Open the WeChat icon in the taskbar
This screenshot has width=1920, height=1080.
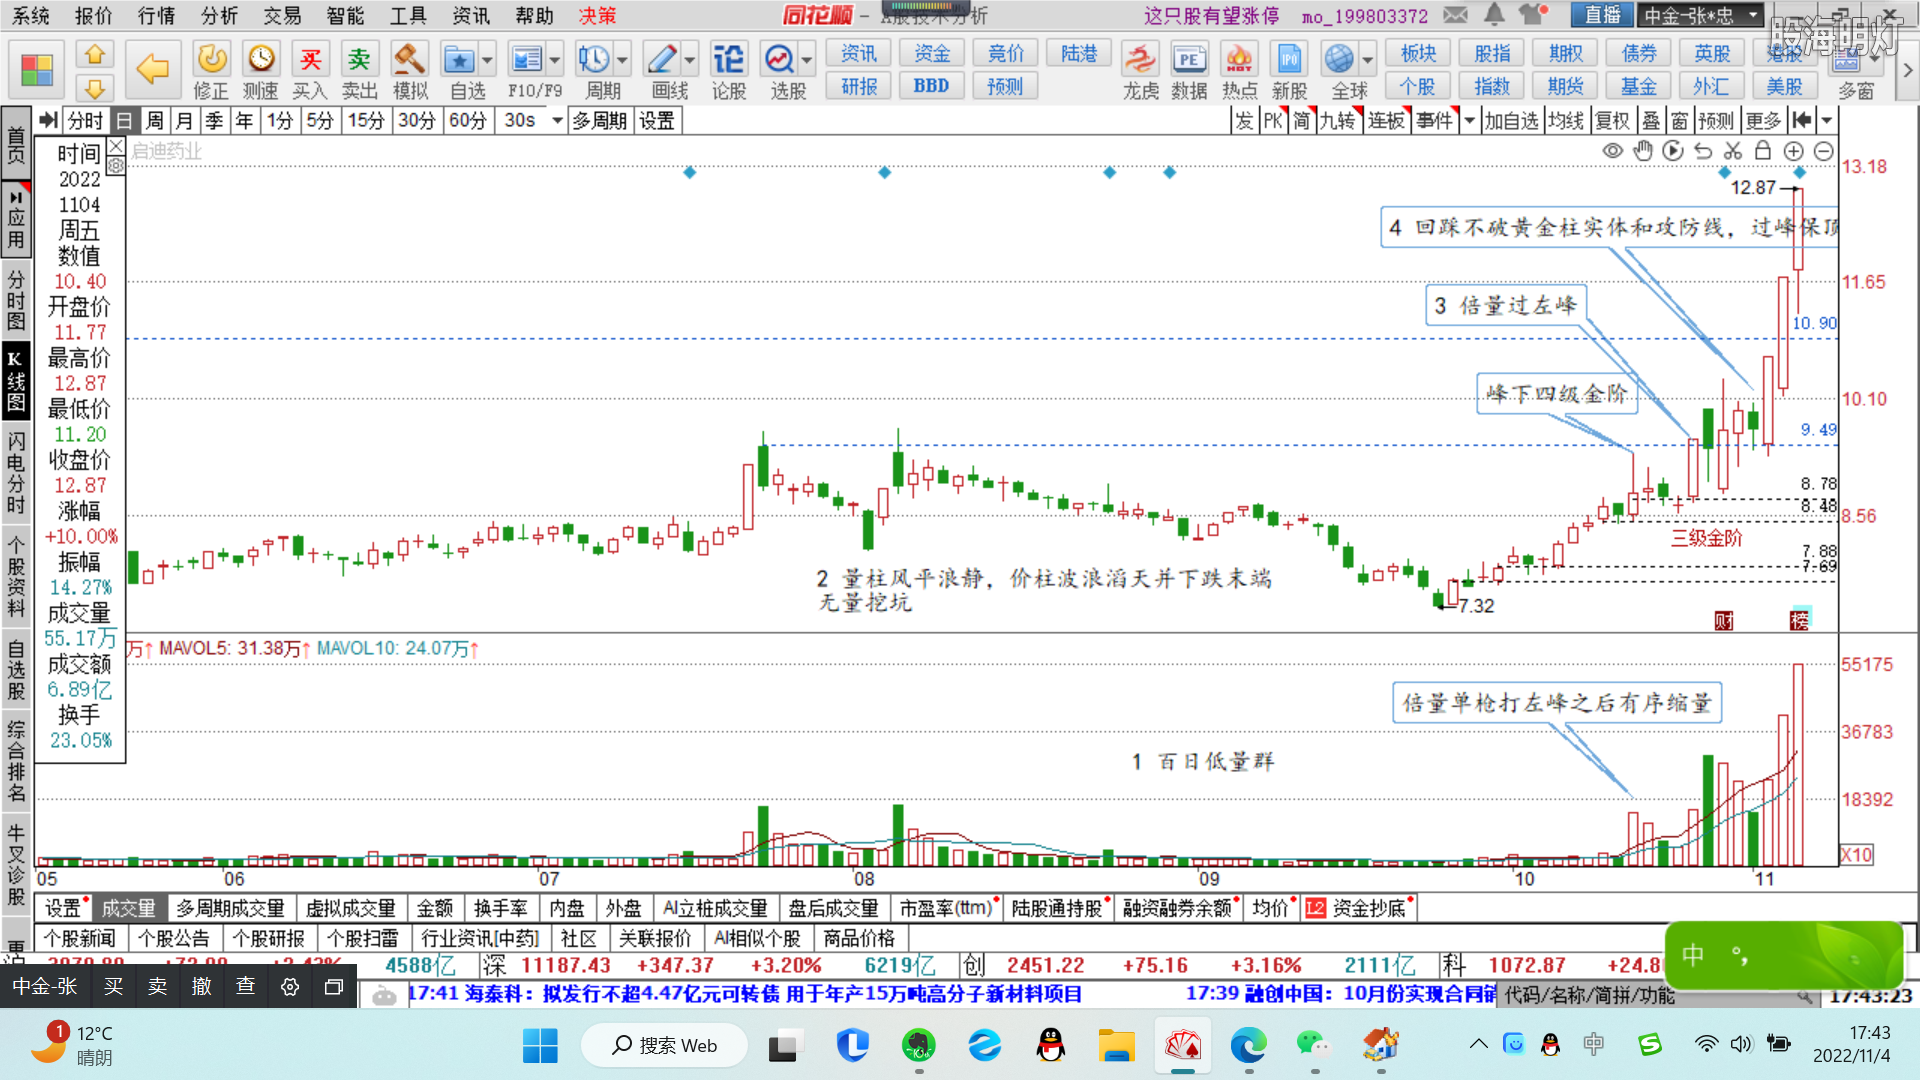(x=1313, y=1046)
